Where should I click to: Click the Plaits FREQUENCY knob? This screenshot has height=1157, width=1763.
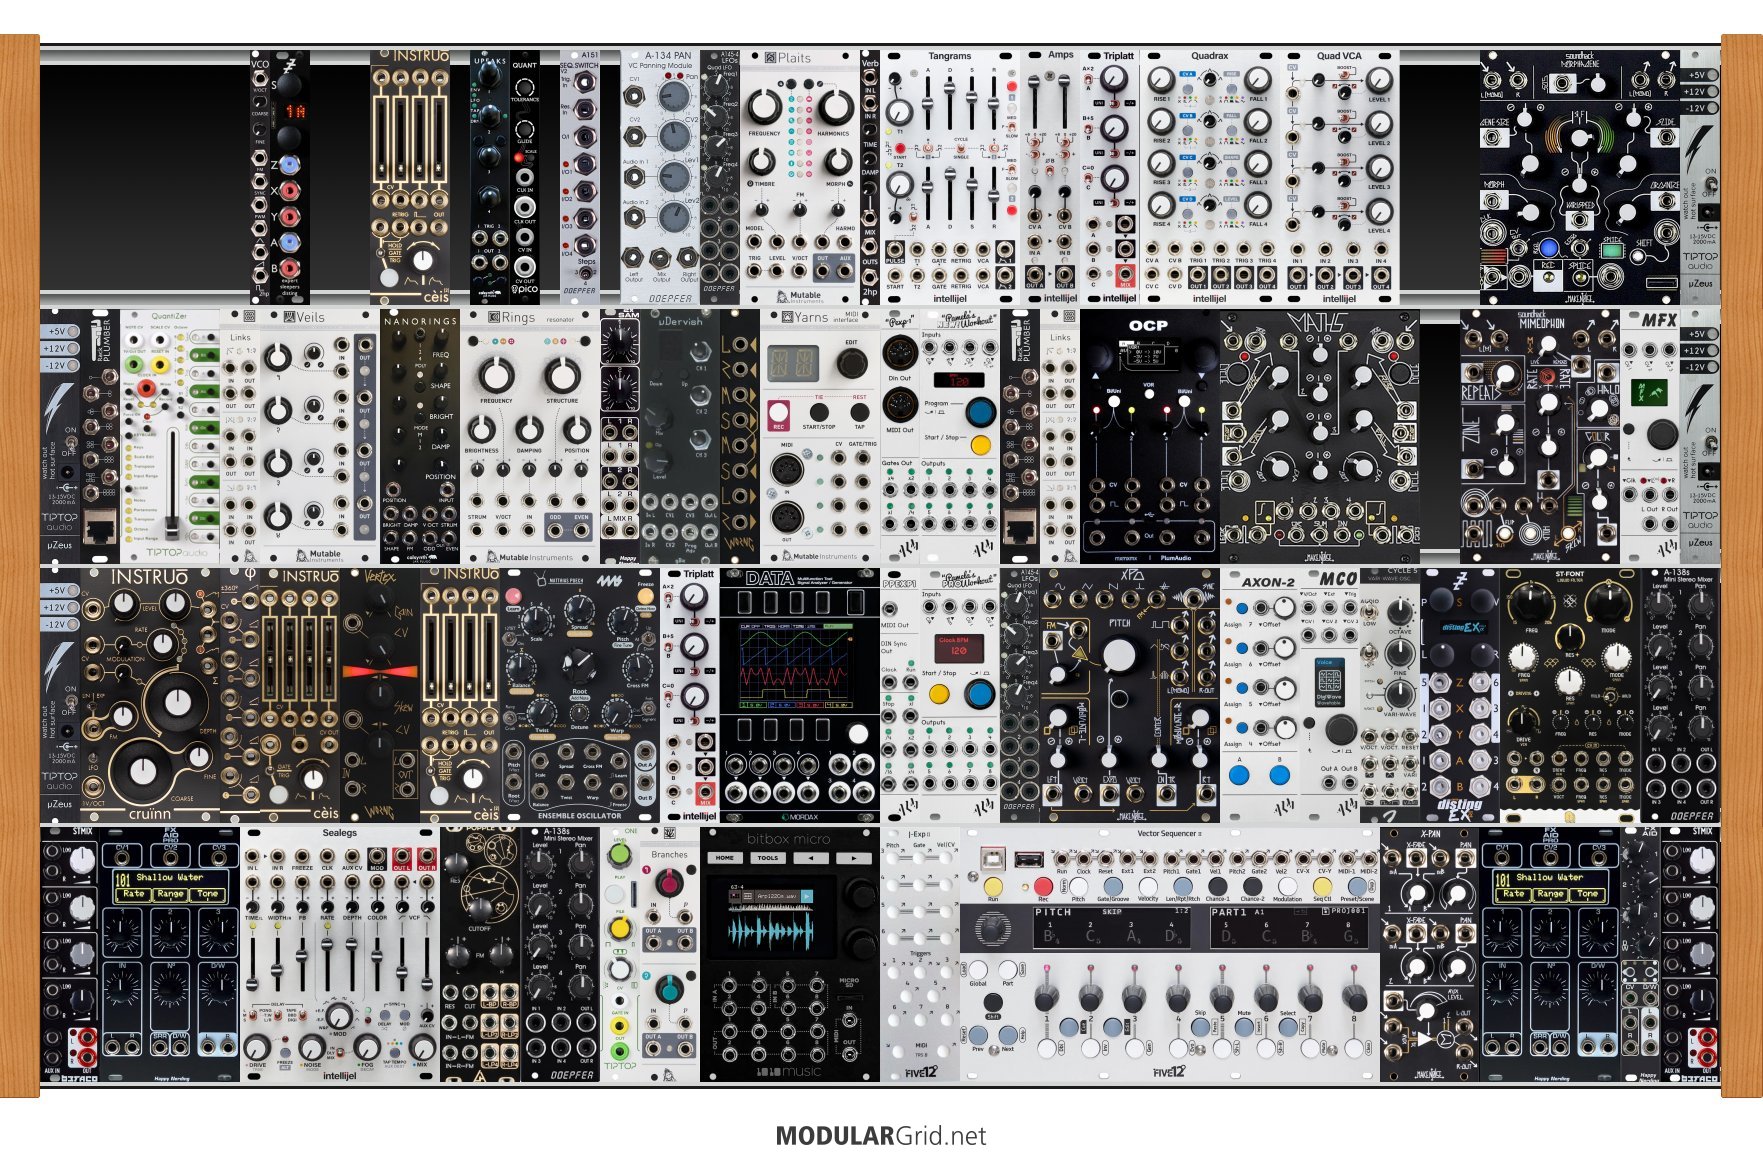(x=763, y=106)
